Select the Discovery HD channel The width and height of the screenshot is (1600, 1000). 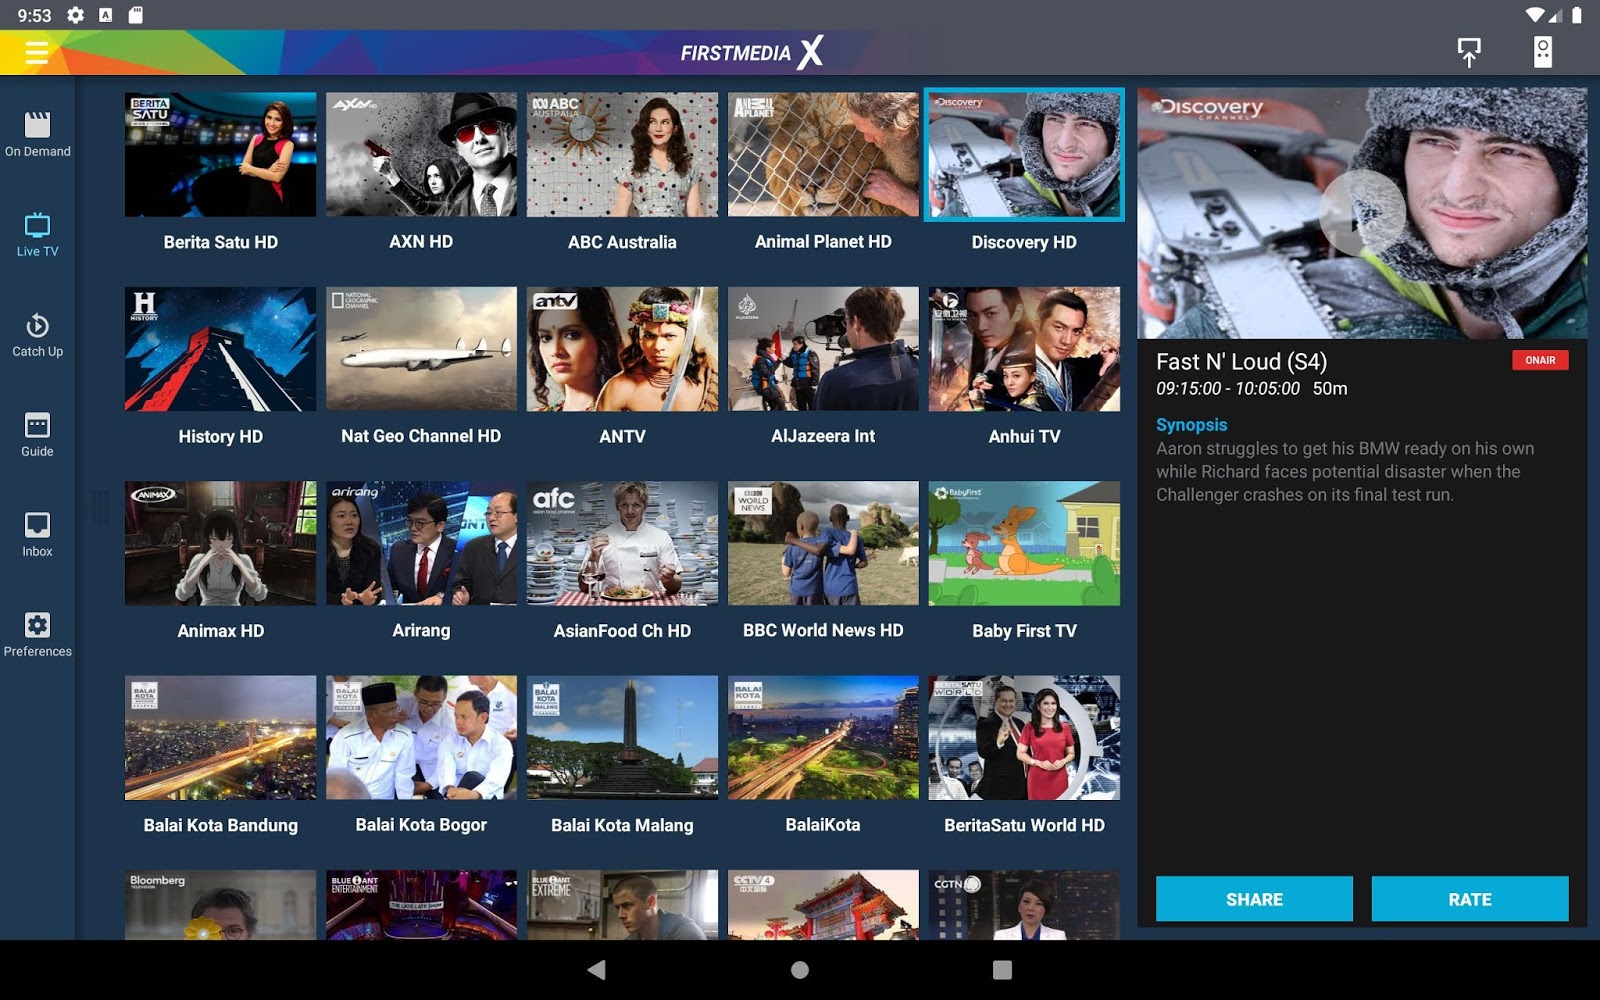(1024, 153)
